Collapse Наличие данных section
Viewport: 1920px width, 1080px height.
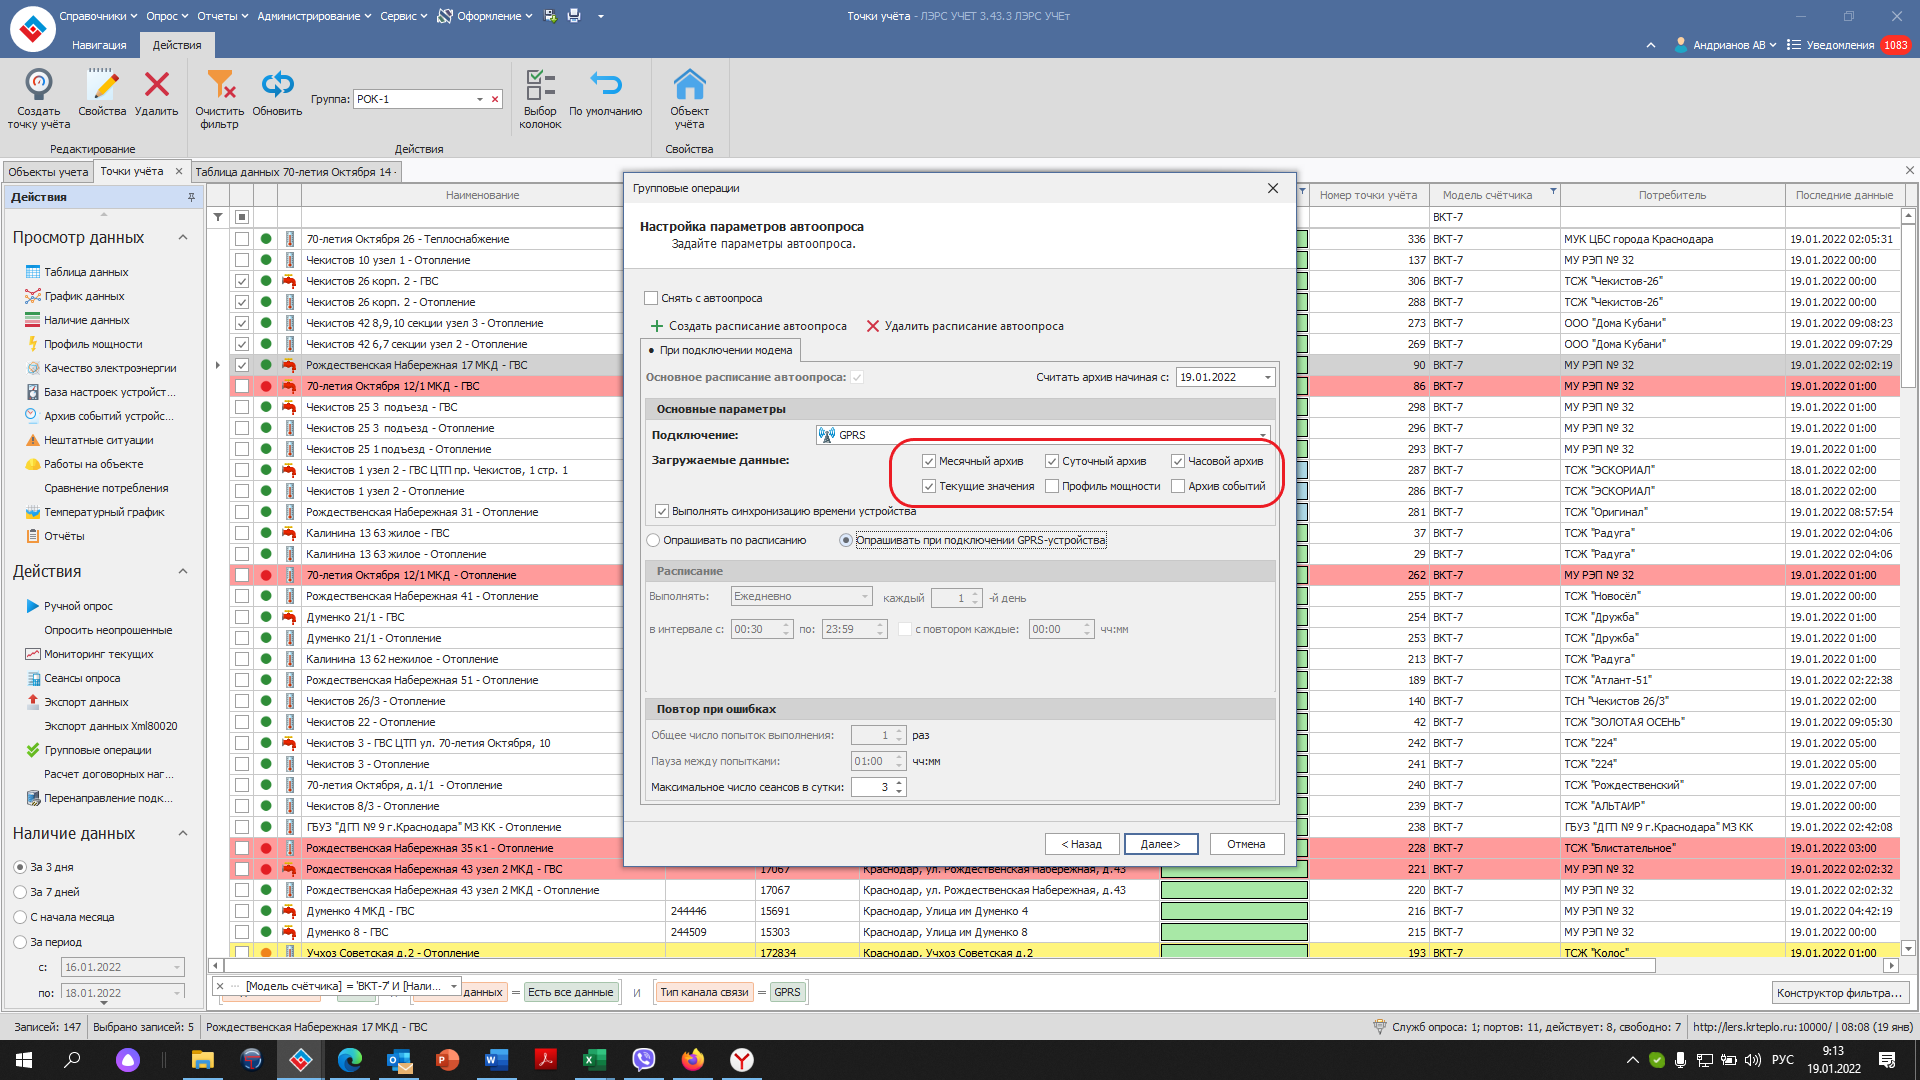183,834
